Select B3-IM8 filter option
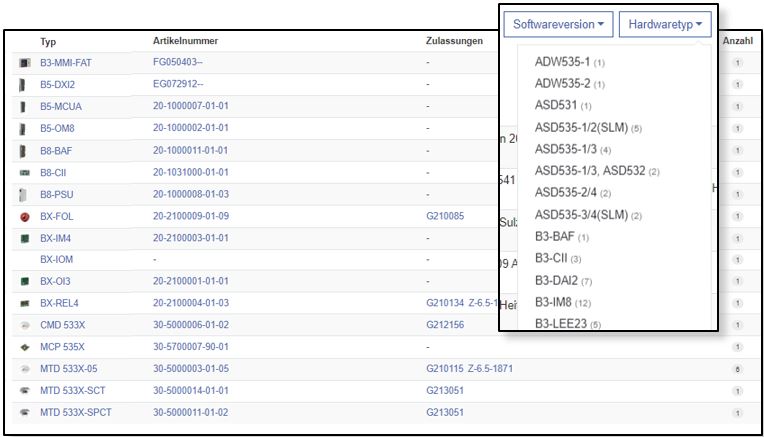The width and height of the screenshot is (764, 437). [x=563, y=303]
